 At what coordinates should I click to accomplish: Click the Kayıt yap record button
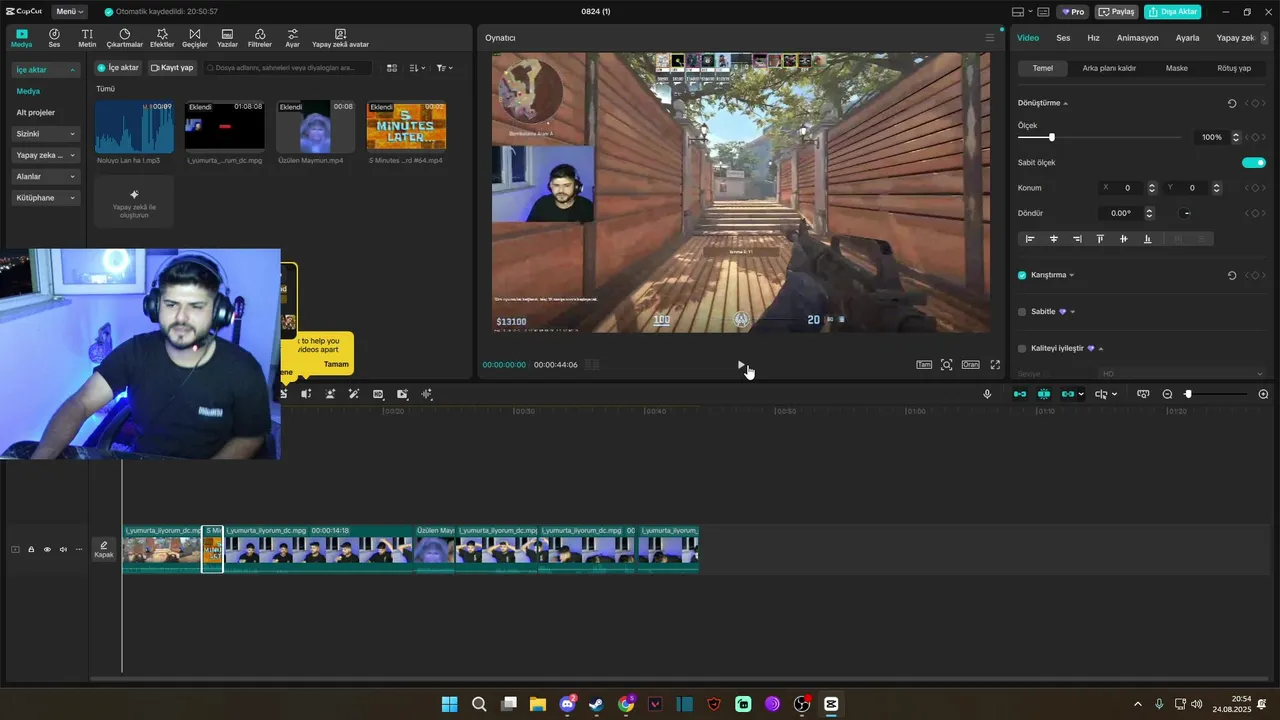[172, 68]
